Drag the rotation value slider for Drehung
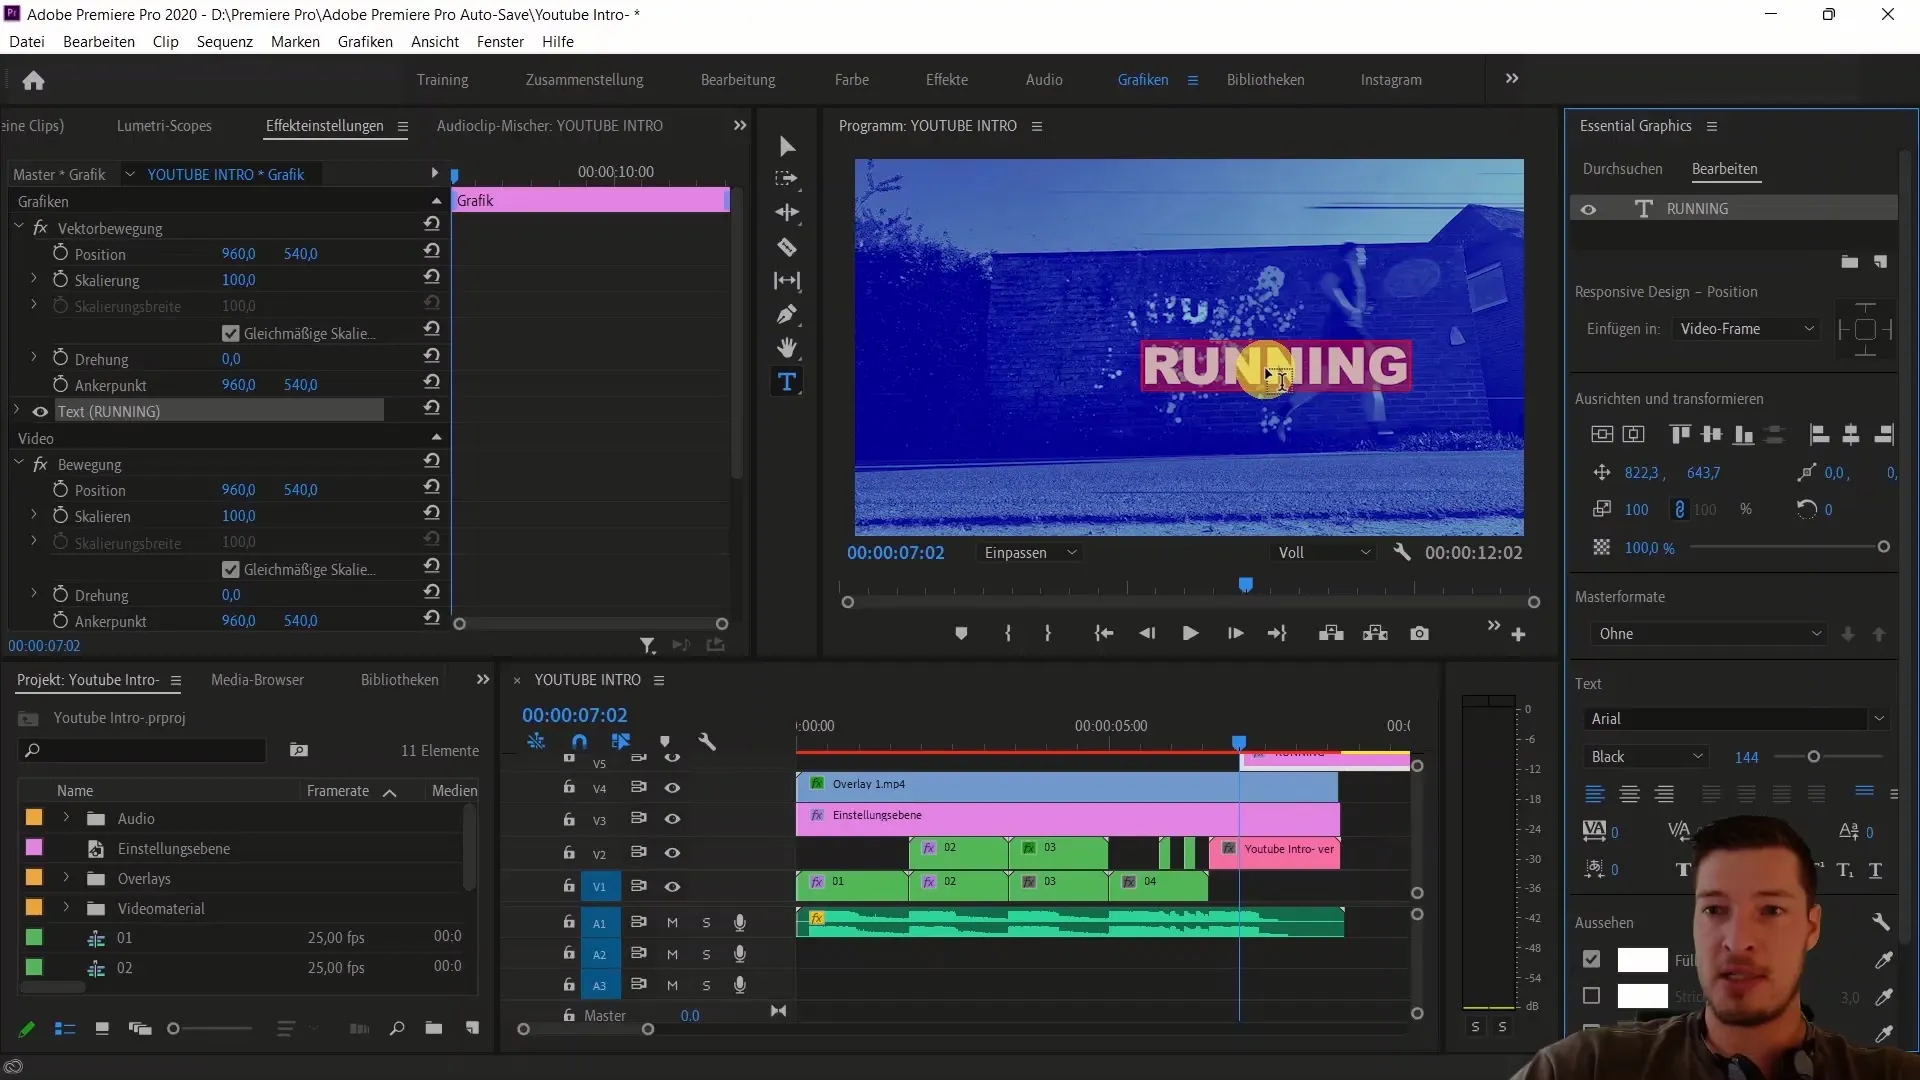 click(231, 359)
